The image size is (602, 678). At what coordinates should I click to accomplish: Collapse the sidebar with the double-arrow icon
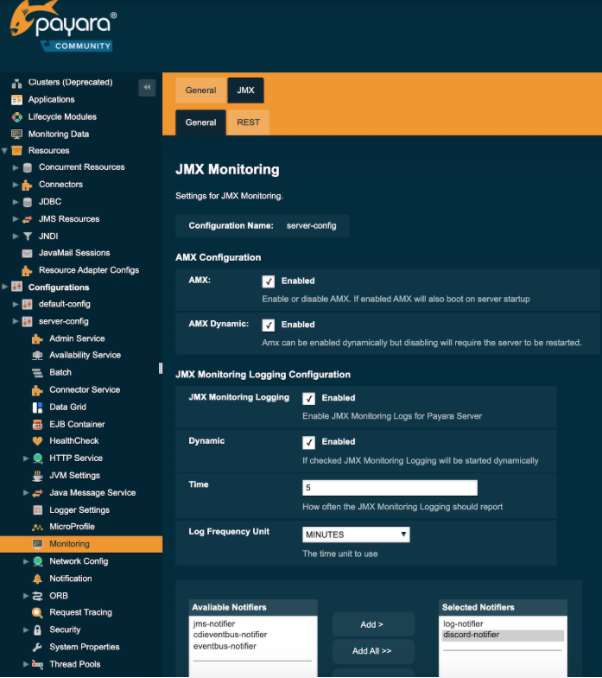147,88
